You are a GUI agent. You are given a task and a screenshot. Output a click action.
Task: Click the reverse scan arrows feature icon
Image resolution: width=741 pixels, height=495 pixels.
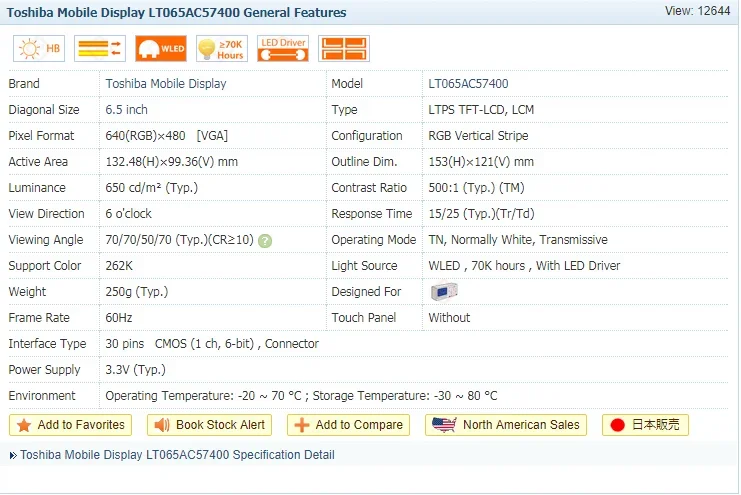[x=100, y=49]
